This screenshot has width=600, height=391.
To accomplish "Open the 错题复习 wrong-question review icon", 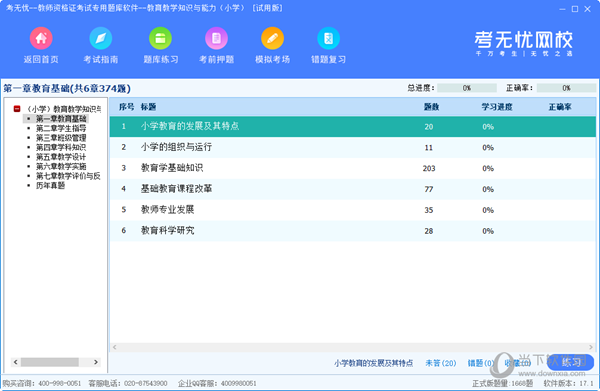I will [328, 38].
